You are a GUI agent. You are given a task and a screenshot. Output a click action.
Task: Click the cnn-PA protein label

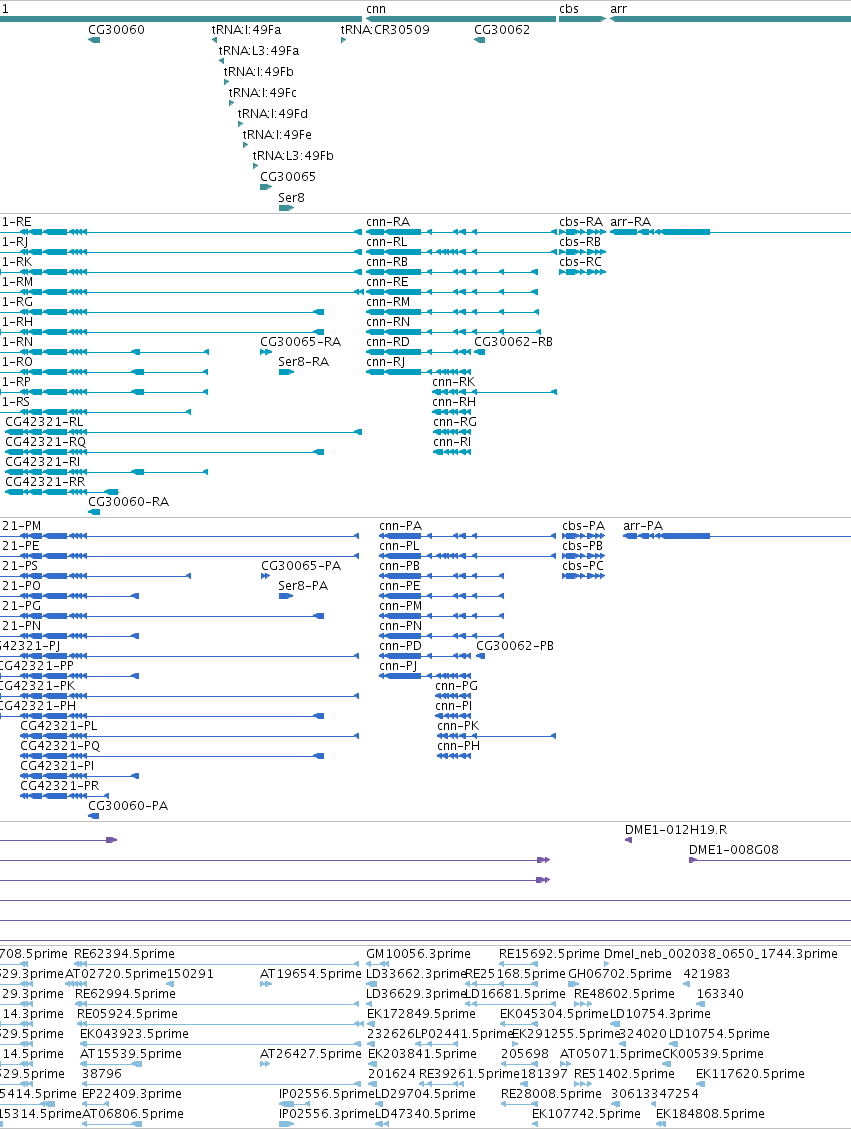click(x=401, y=526)
